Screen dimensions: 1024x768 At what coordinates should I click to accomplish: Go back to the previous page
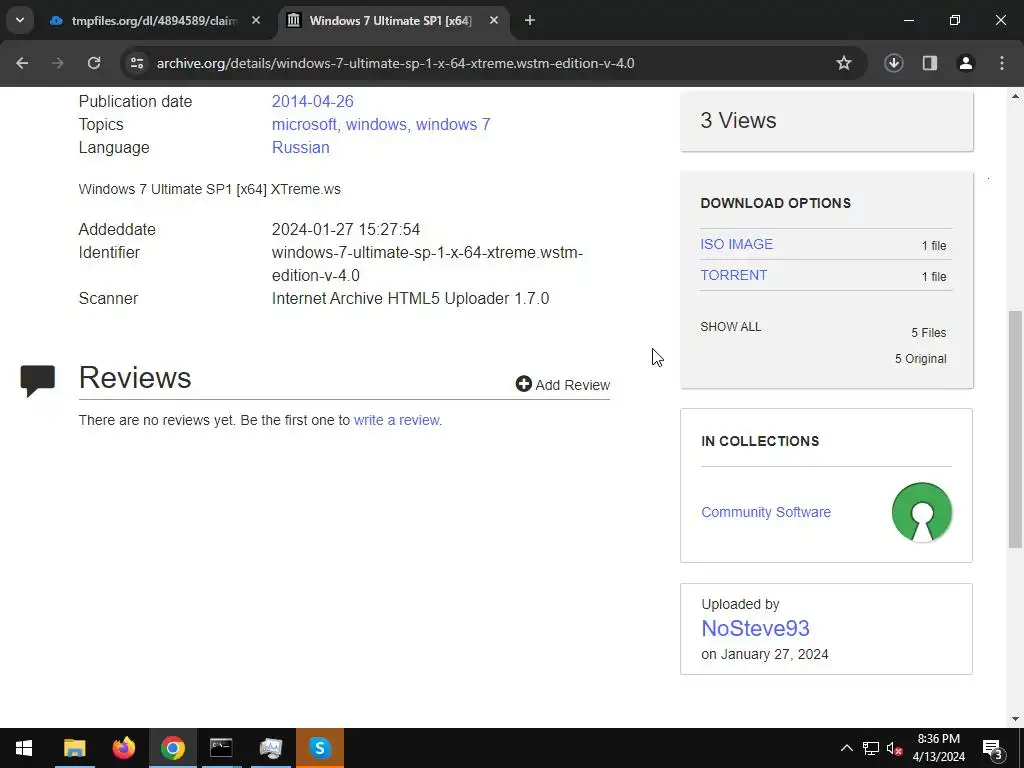[x=22, y=63]
